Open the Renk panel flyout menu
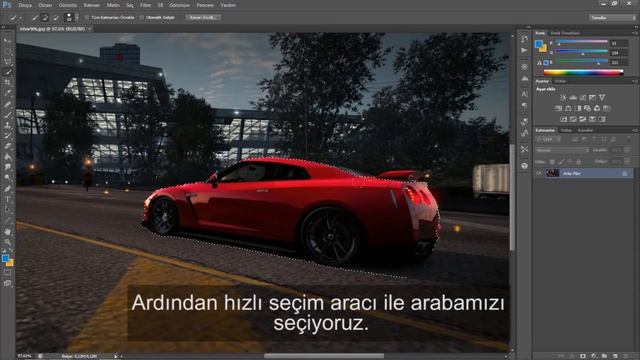Screen dimensions: 640x360 coord(634,33)
